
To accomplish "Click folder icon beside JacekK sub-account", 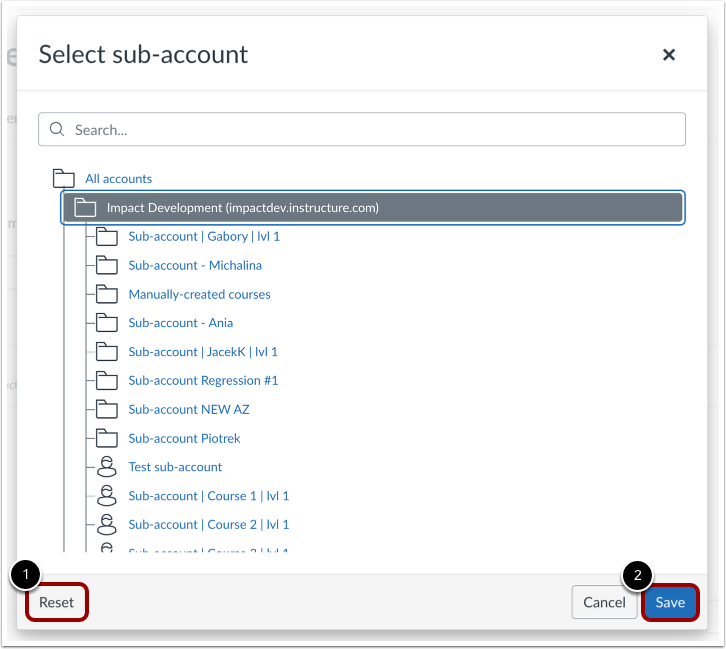I will (x=107, y=352).
